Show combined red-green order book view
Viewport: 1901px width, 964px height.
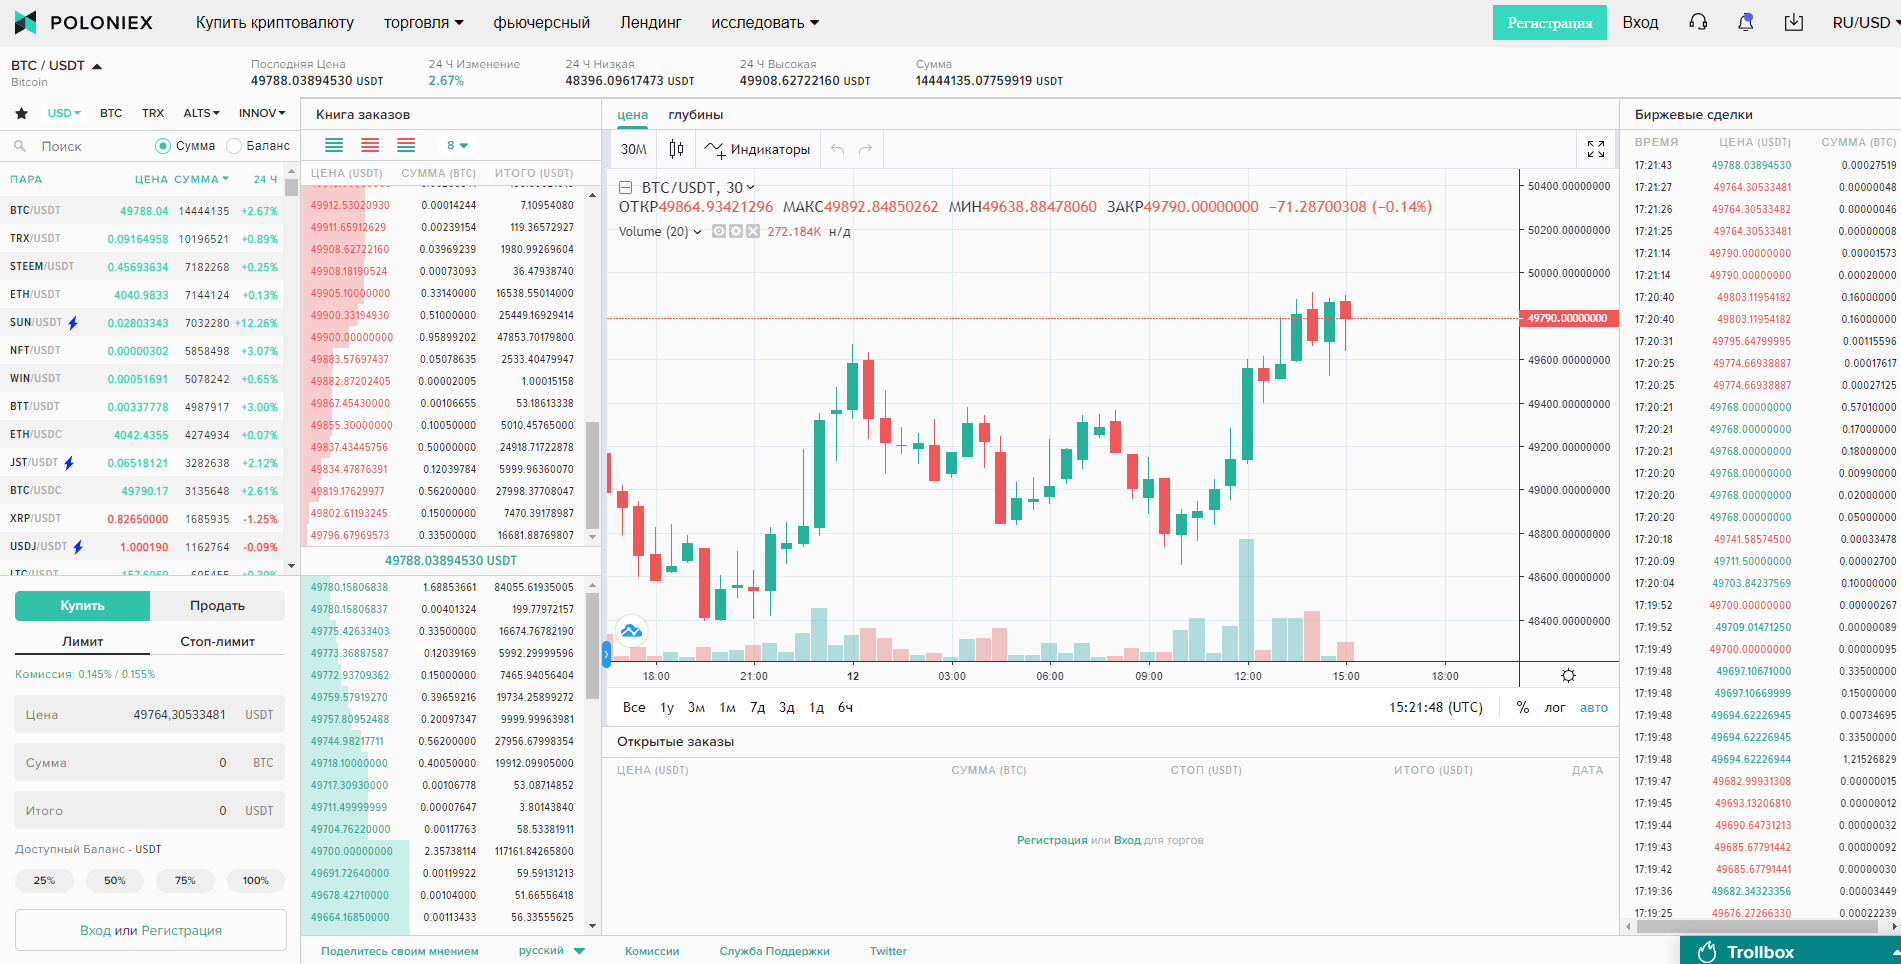(406, 146)
